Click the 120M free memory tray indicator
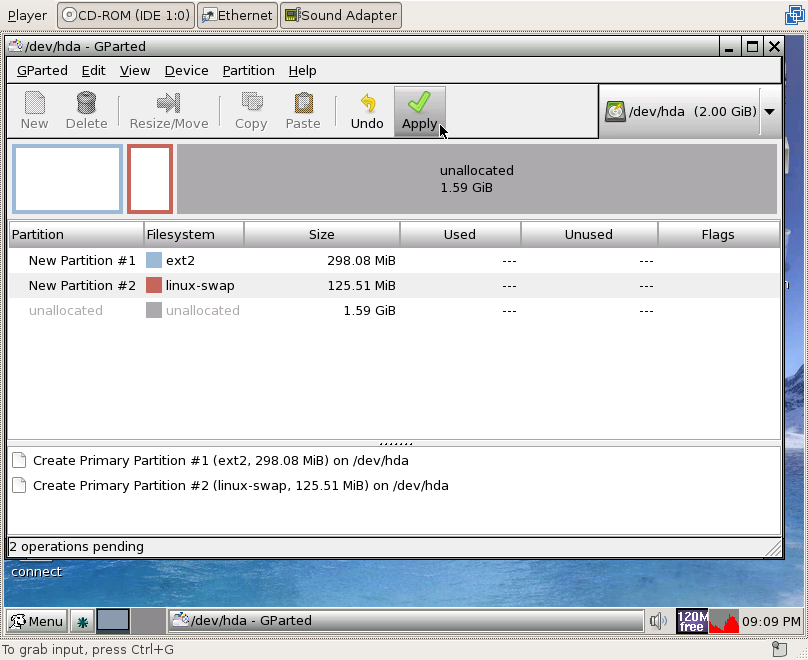The height and width of the screenshot is (660, 808). click(692, 621)
